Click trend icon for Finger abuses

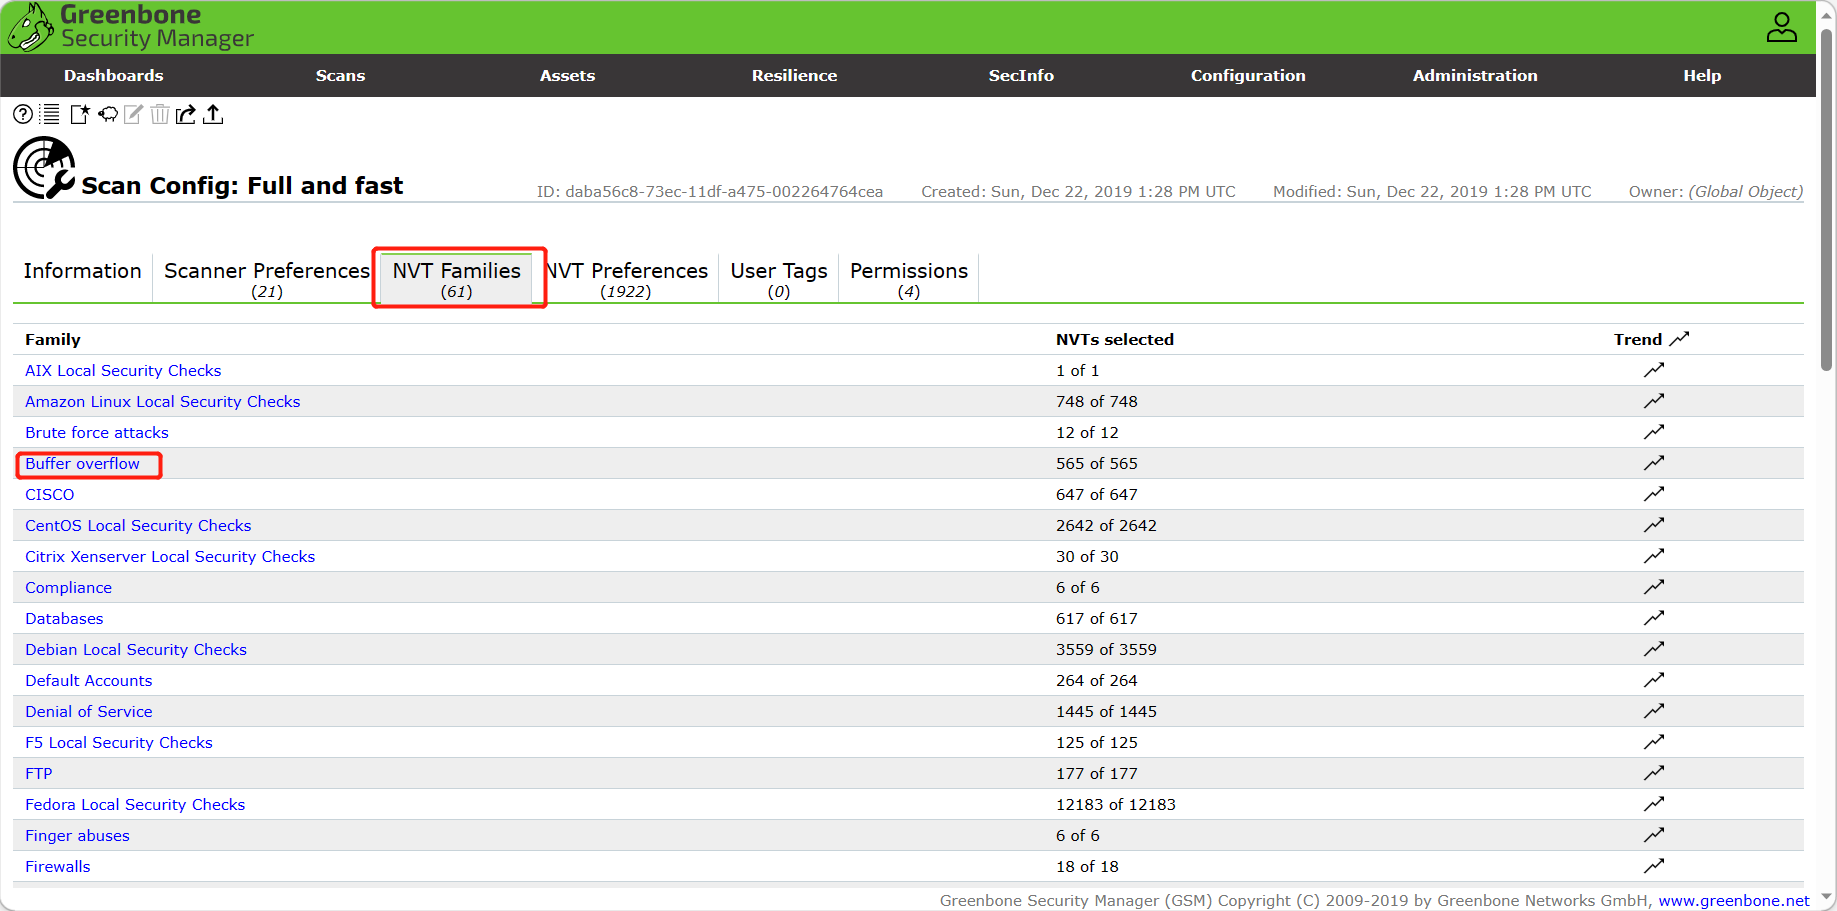pyautogui.click(x=1654, y=835)
